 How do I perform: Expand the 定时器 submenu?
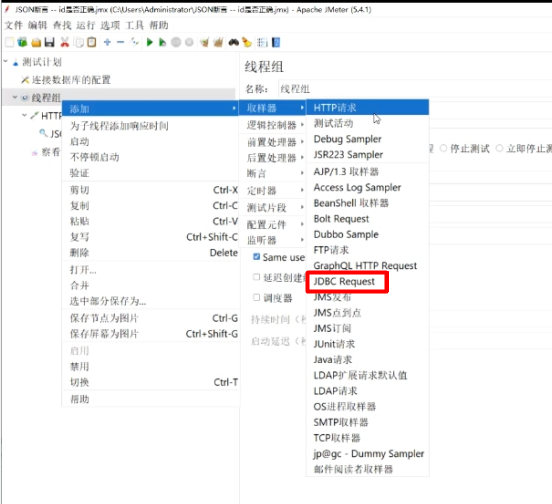click(272, 190)
